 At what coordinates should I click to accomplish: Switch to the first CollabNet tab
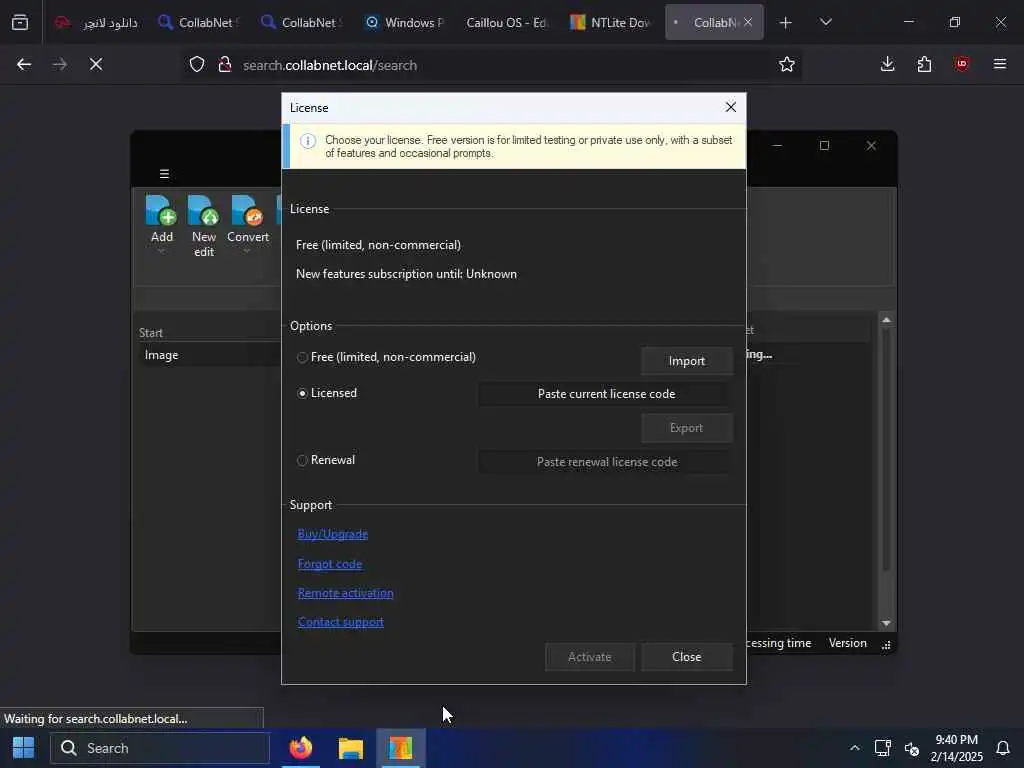(199, 22)
